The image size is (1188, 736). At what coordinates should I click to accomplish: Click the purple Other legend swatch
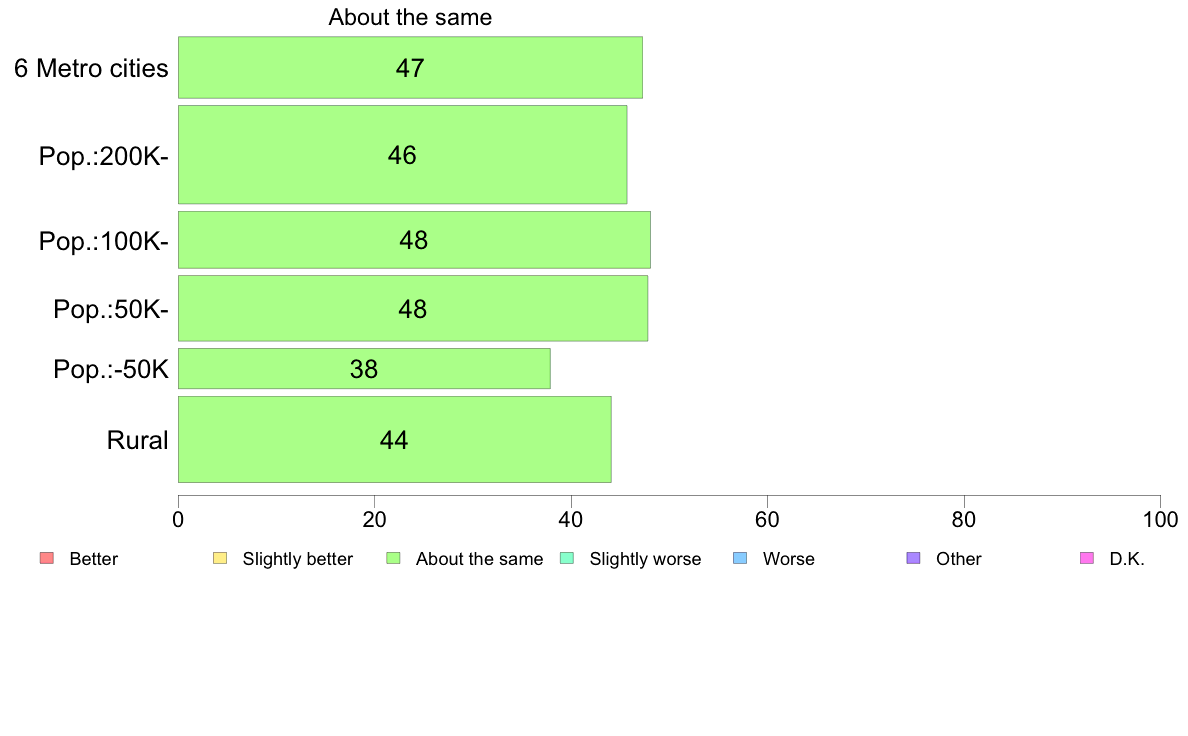point(914,559)
